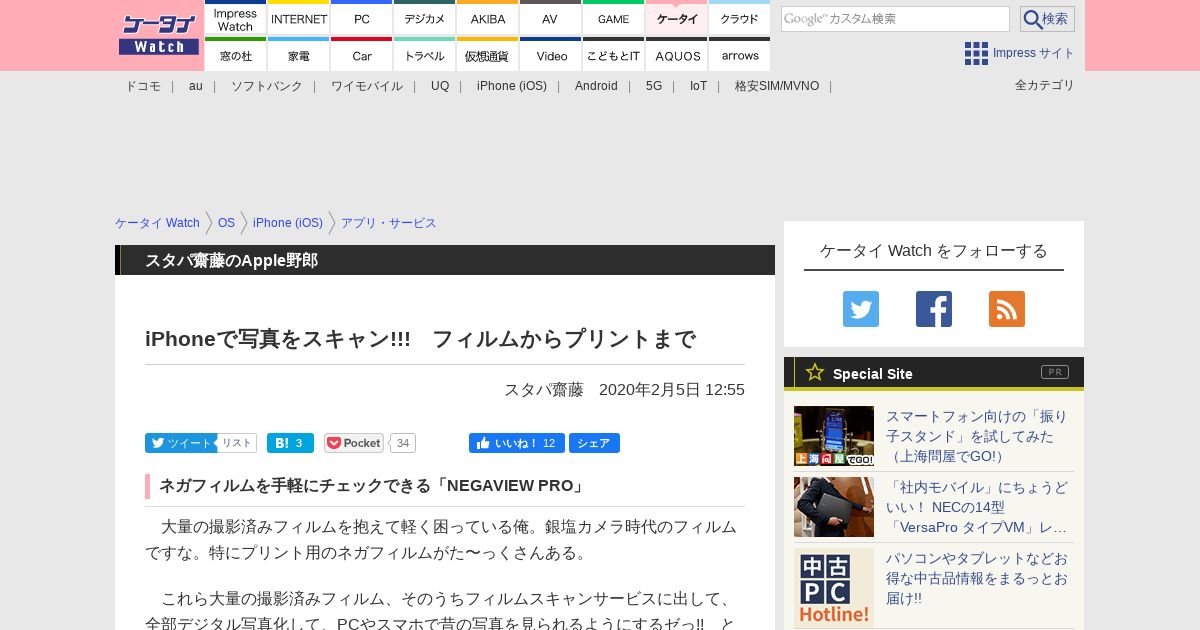
Task: Open the RSS feed icon
Action: tap(1007, 309)
